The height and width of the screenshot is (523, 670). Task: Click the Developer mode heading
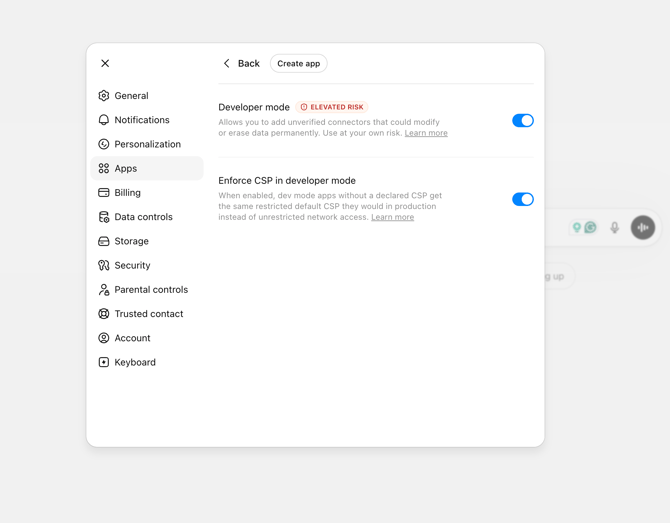pyautogui.click(x=254, y=107)
